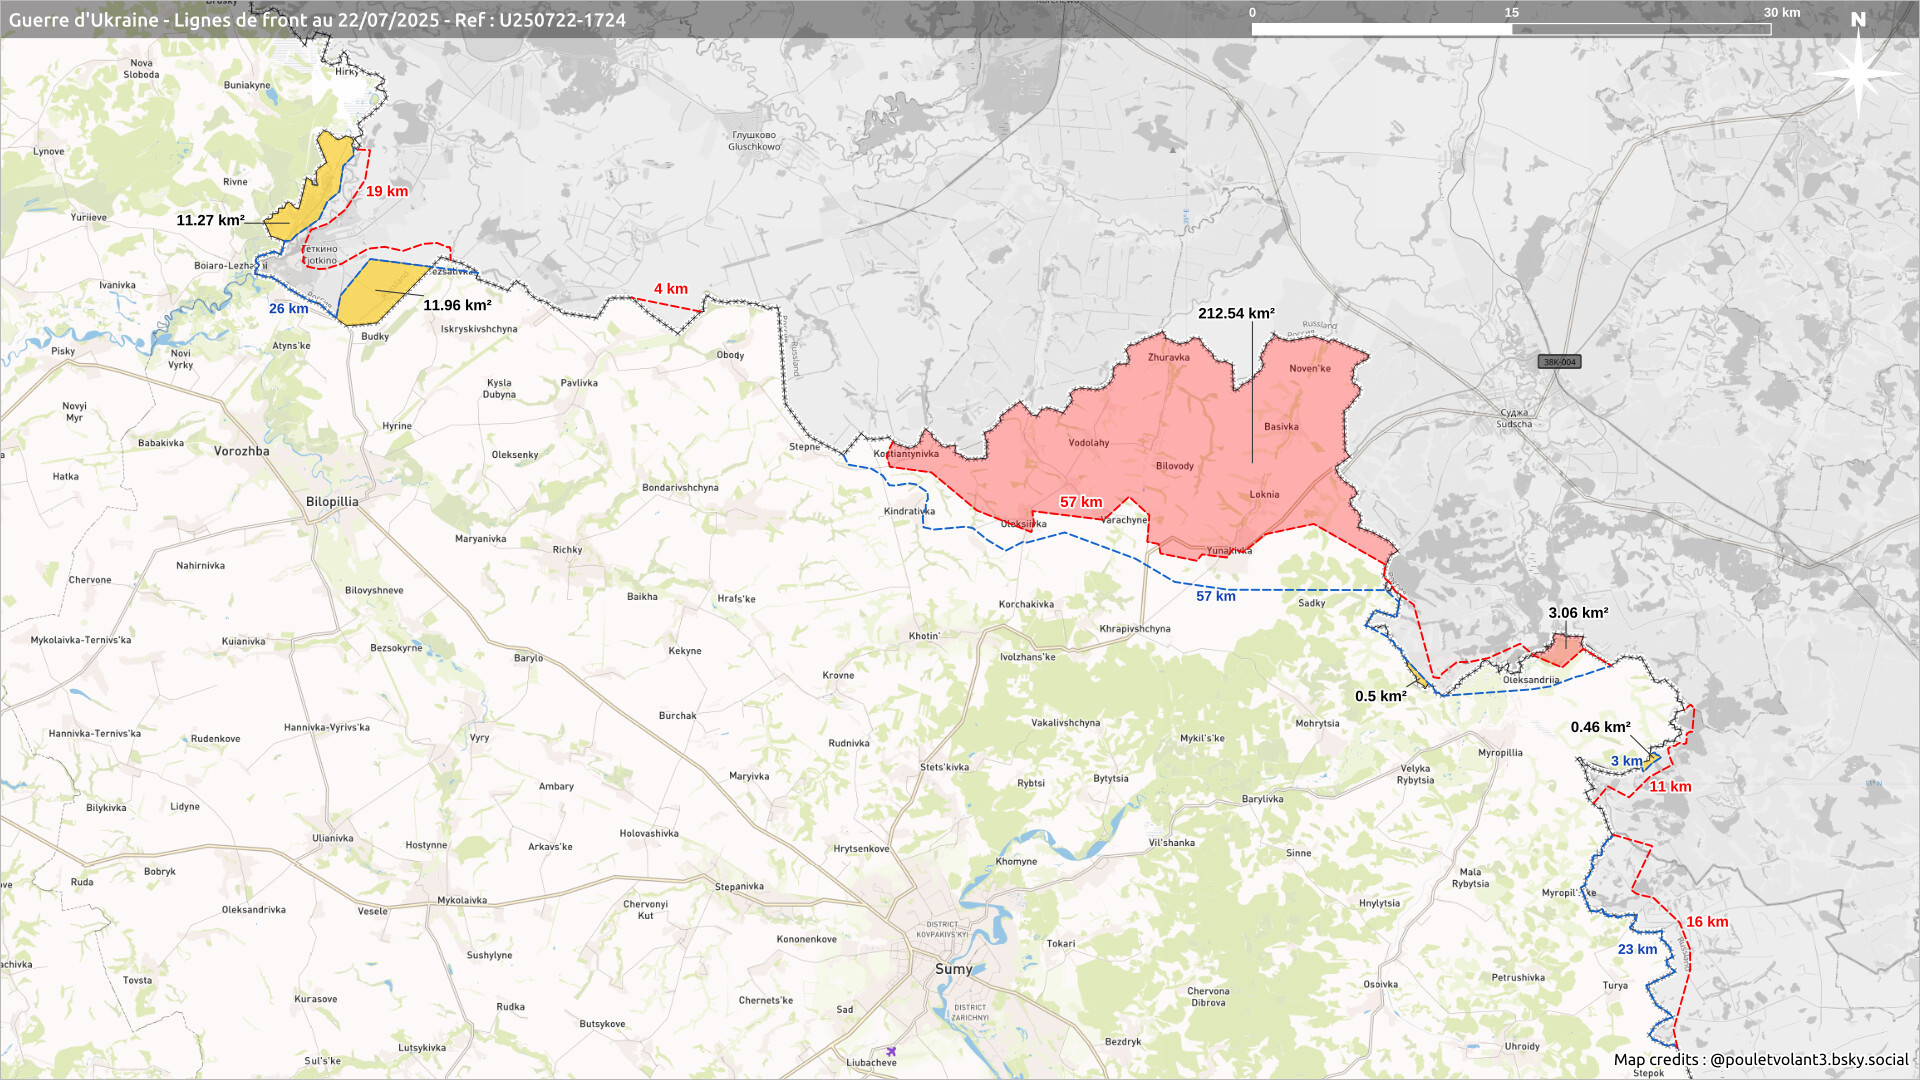The height and width of the screenshot is (1080, 1920).
Task: Click the red 19 km label
Action: [x=387, y=191]
